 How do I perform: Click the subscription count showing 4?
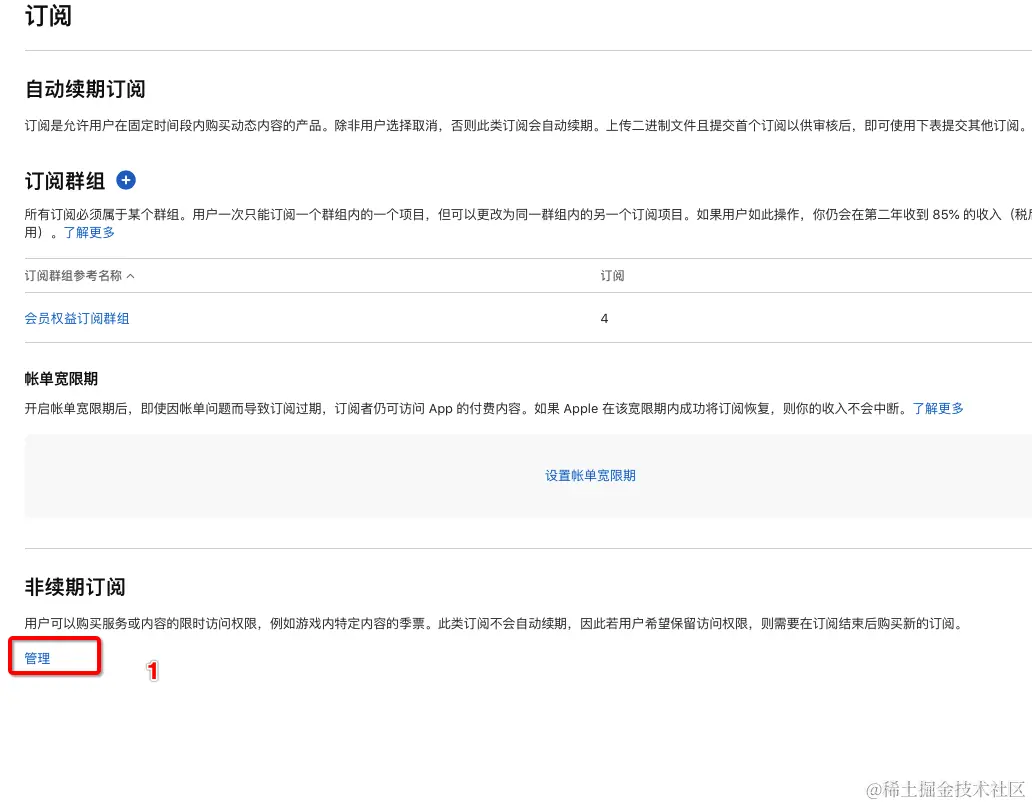click(x=605, y=318)
